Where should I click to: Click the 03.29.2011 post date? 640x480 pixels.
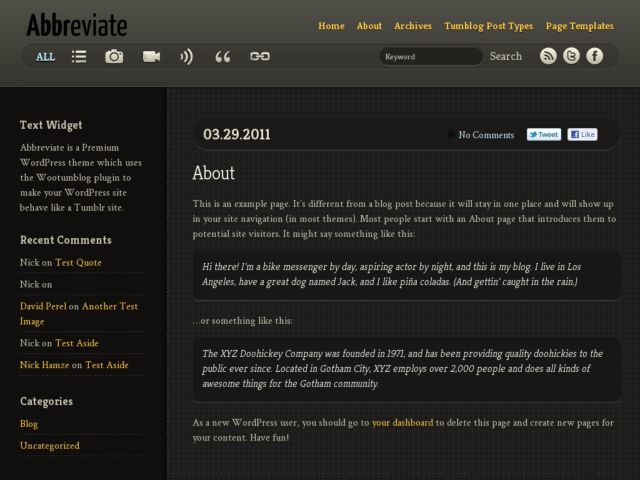pyautogui.click(x=237, y=134)
